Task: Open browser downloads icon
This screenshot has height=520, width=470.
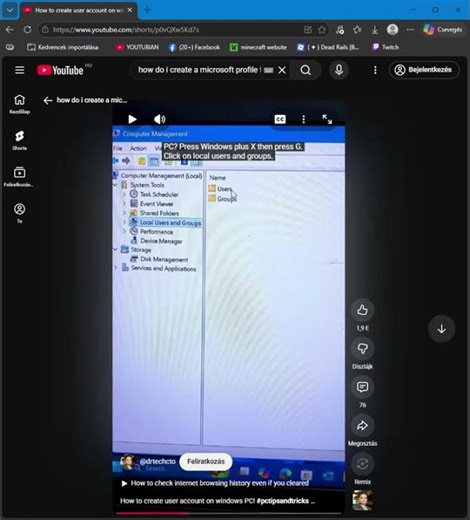Action: 375,30
